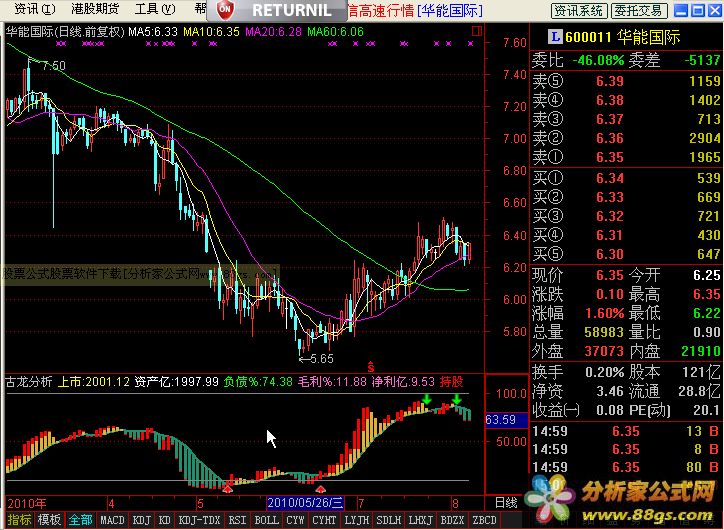Click the 资讯系统 button
Screen dimensions: 724x530
(x=579, y=11)
